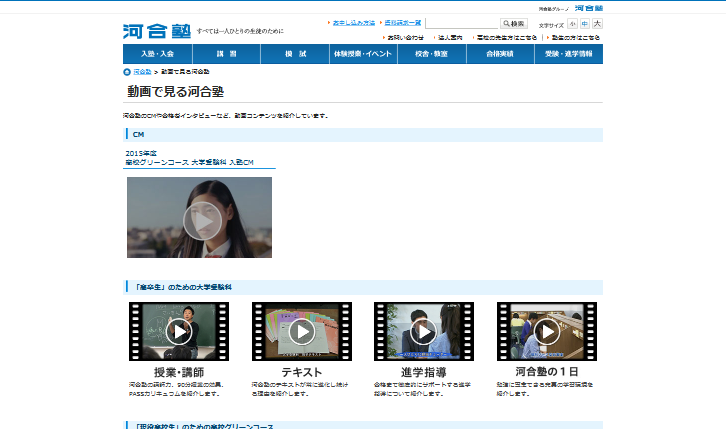Click the 2015年度 CM caption text
The width and height of the screenshot is (726, 429).
(x=189, y=158)
